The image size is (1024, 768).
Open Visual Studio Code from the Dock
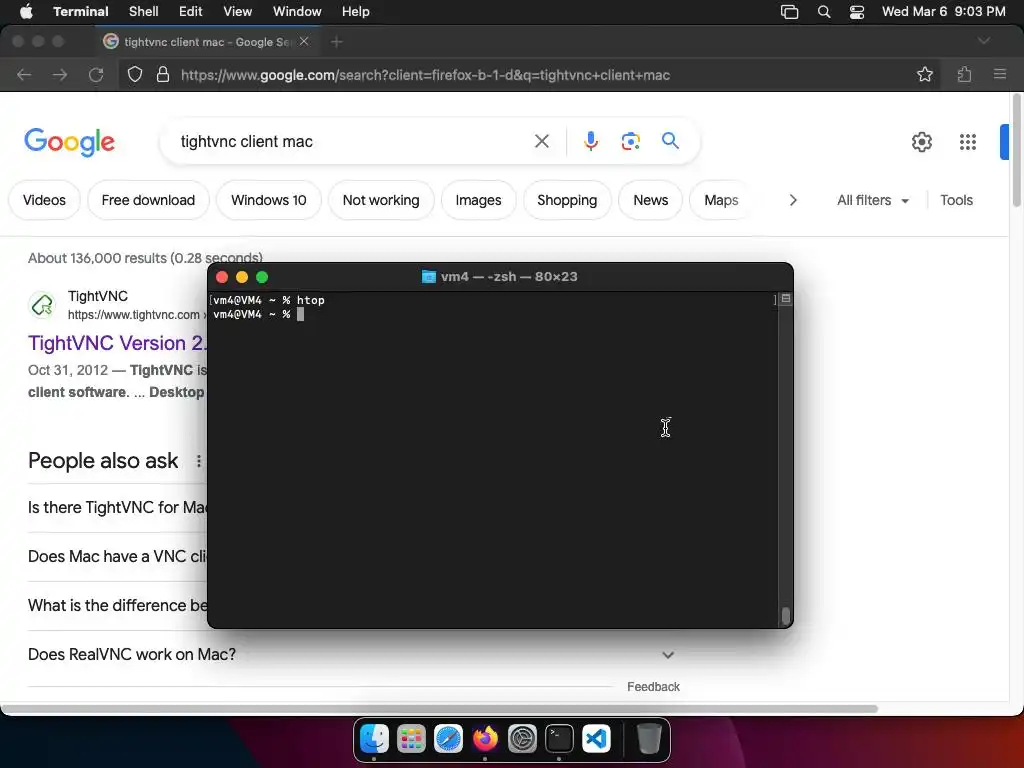(x=596, y=739)
